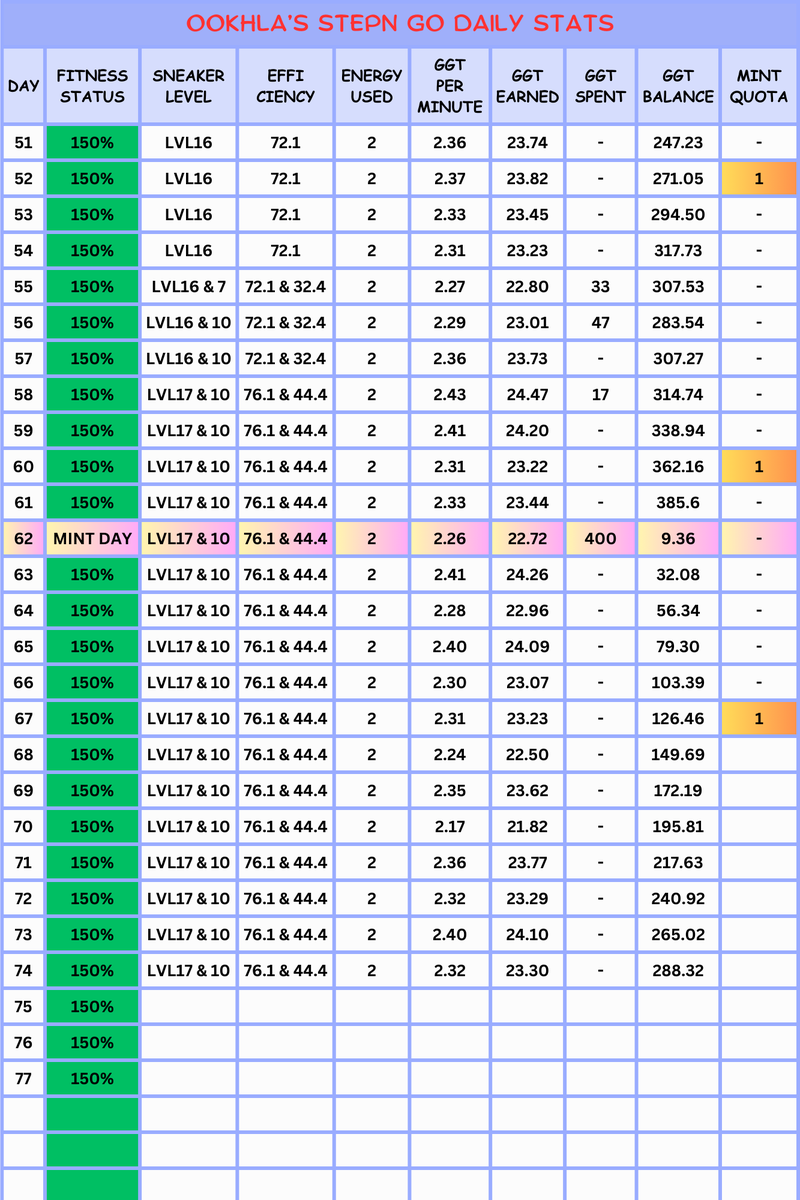The image size is (800, 1200).
Task: Select the 22.50 GGT earned value
Action: (x=527, y=755)
